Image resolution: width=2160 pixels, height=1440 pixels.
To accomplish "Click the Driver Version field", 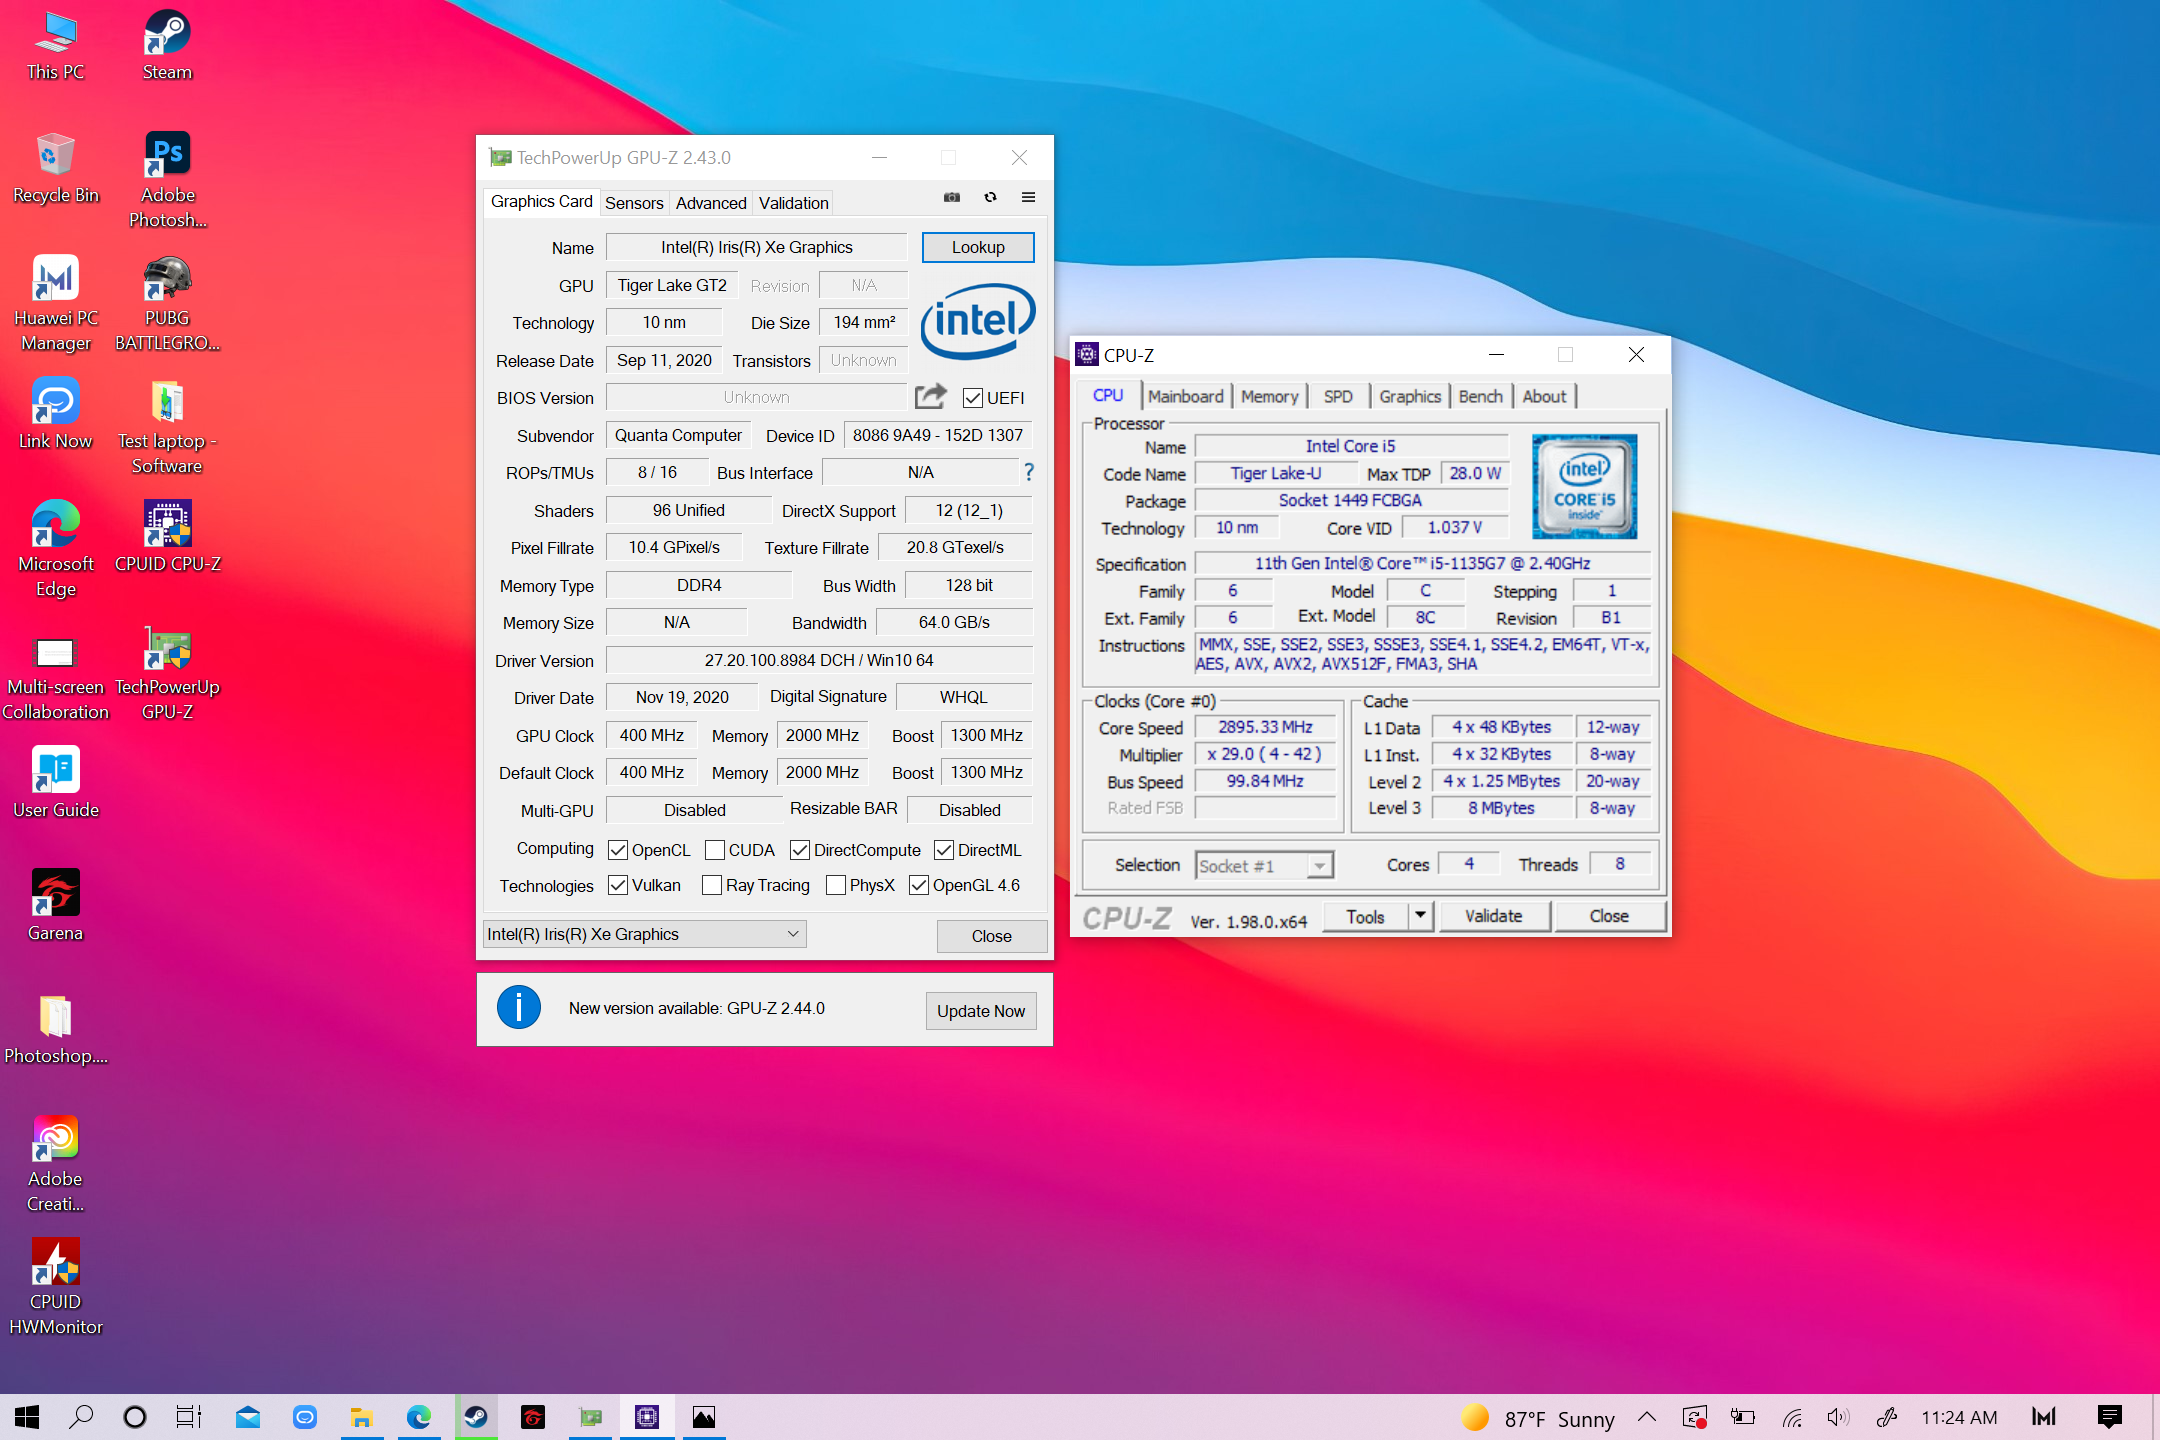I will point(818,660).
